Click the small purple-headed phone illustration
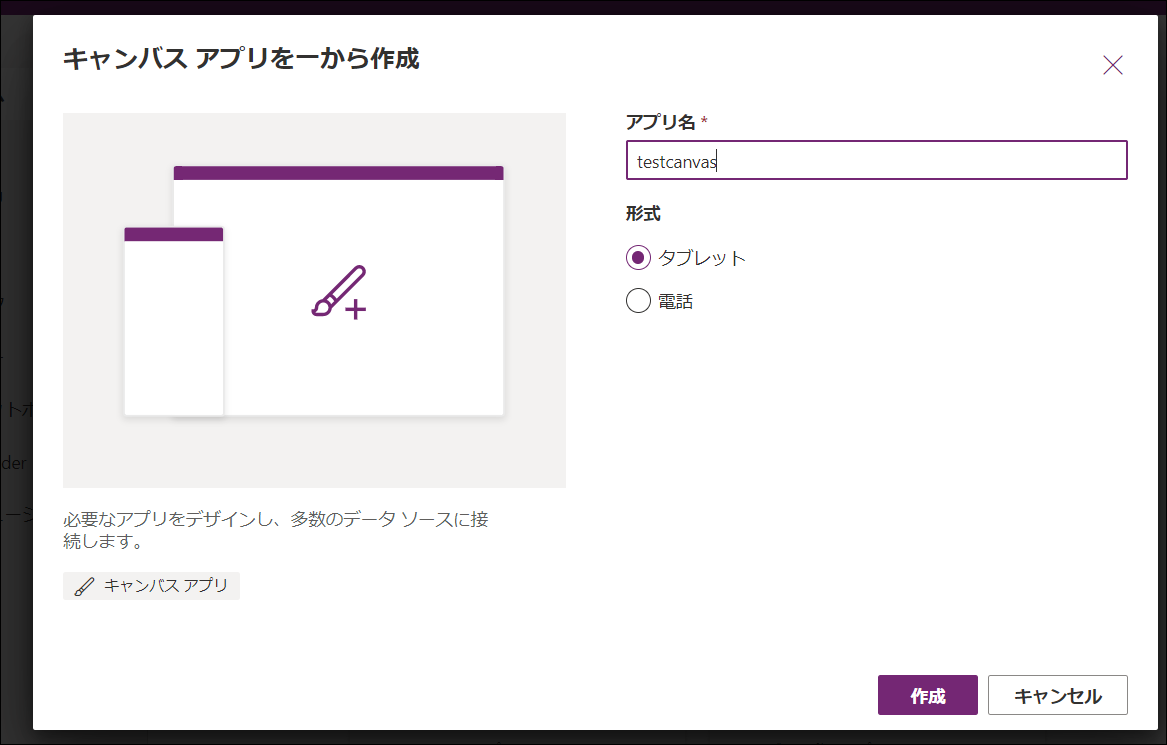 [174, 320]
